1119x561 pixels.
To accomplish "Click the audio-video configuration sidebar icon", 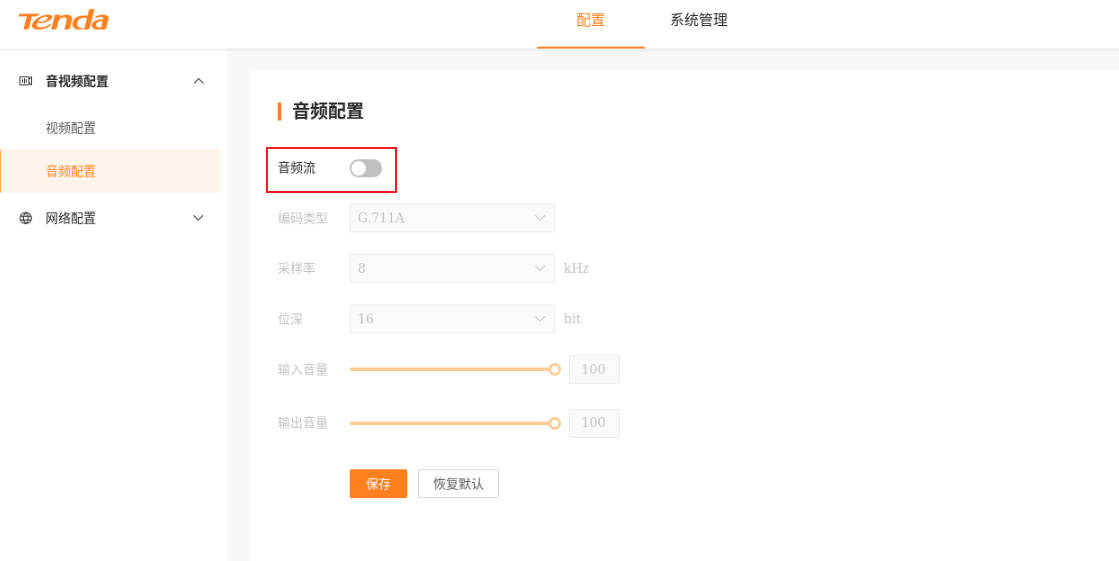I will (26, 81).
